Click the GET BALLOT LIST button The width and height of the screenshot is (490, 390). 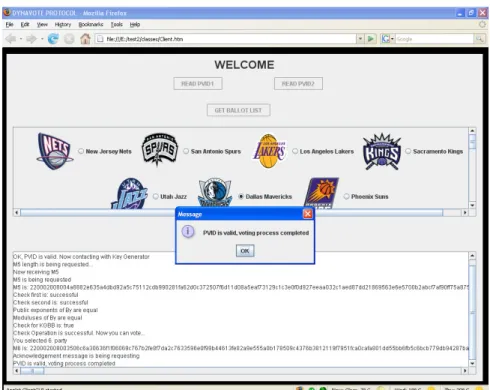[238, 110]
